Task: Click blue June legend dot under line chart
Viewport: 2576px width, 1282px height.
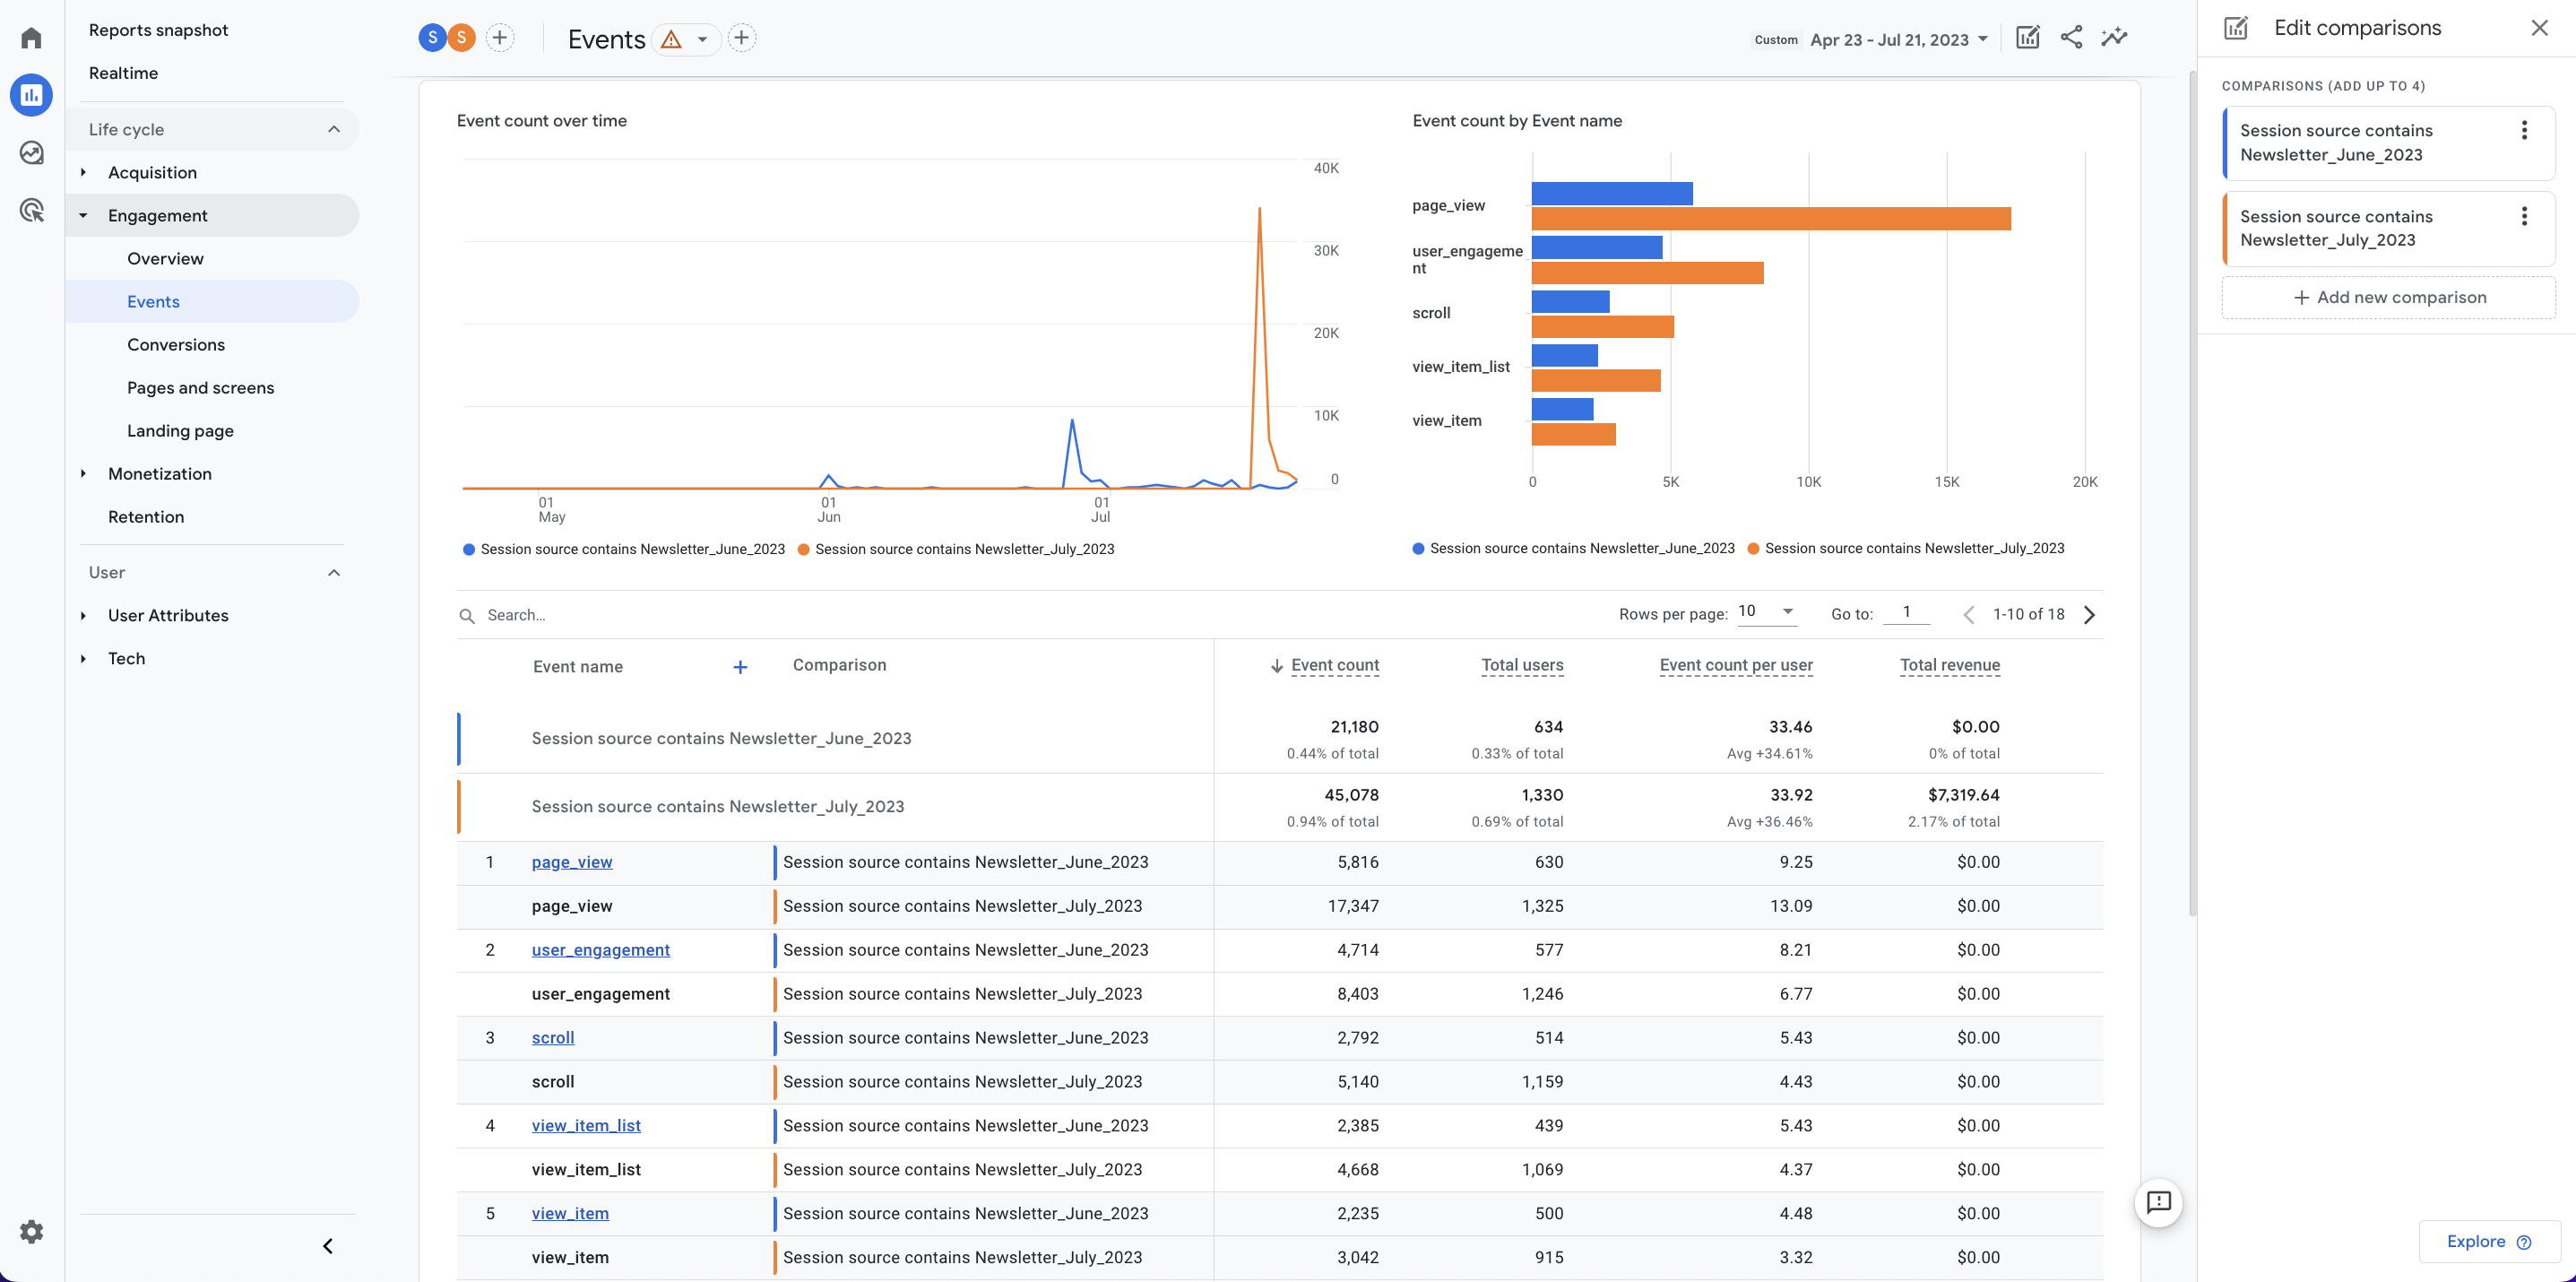Action: 469,549
